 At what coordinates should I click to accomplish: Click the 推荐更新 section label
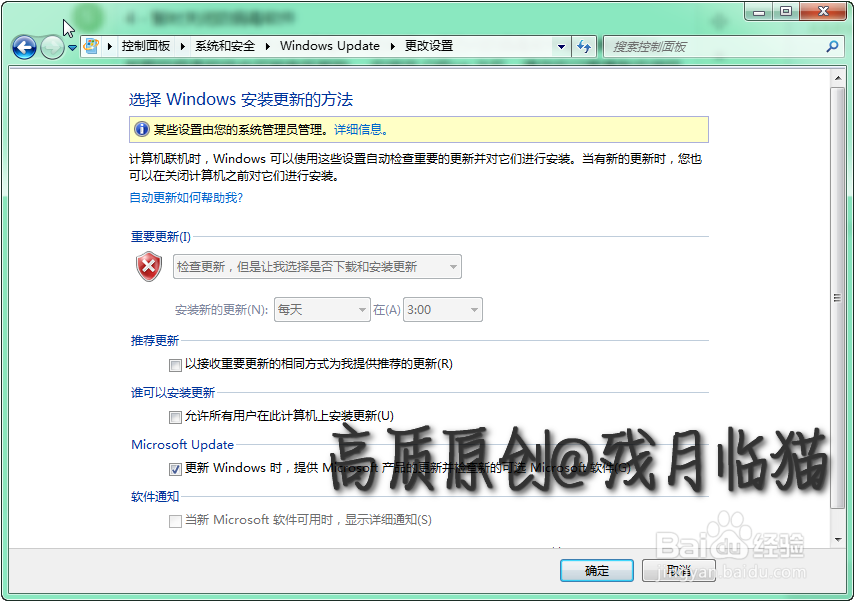[x=155, y=341]
